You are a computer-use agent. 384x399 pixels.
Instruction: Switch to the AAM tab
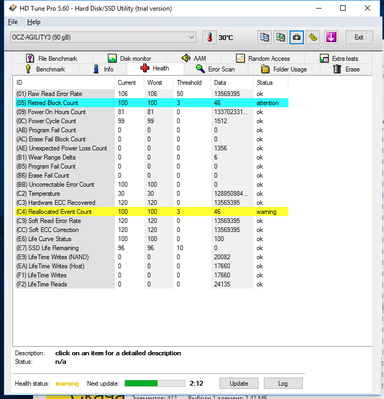click(194, 59)
